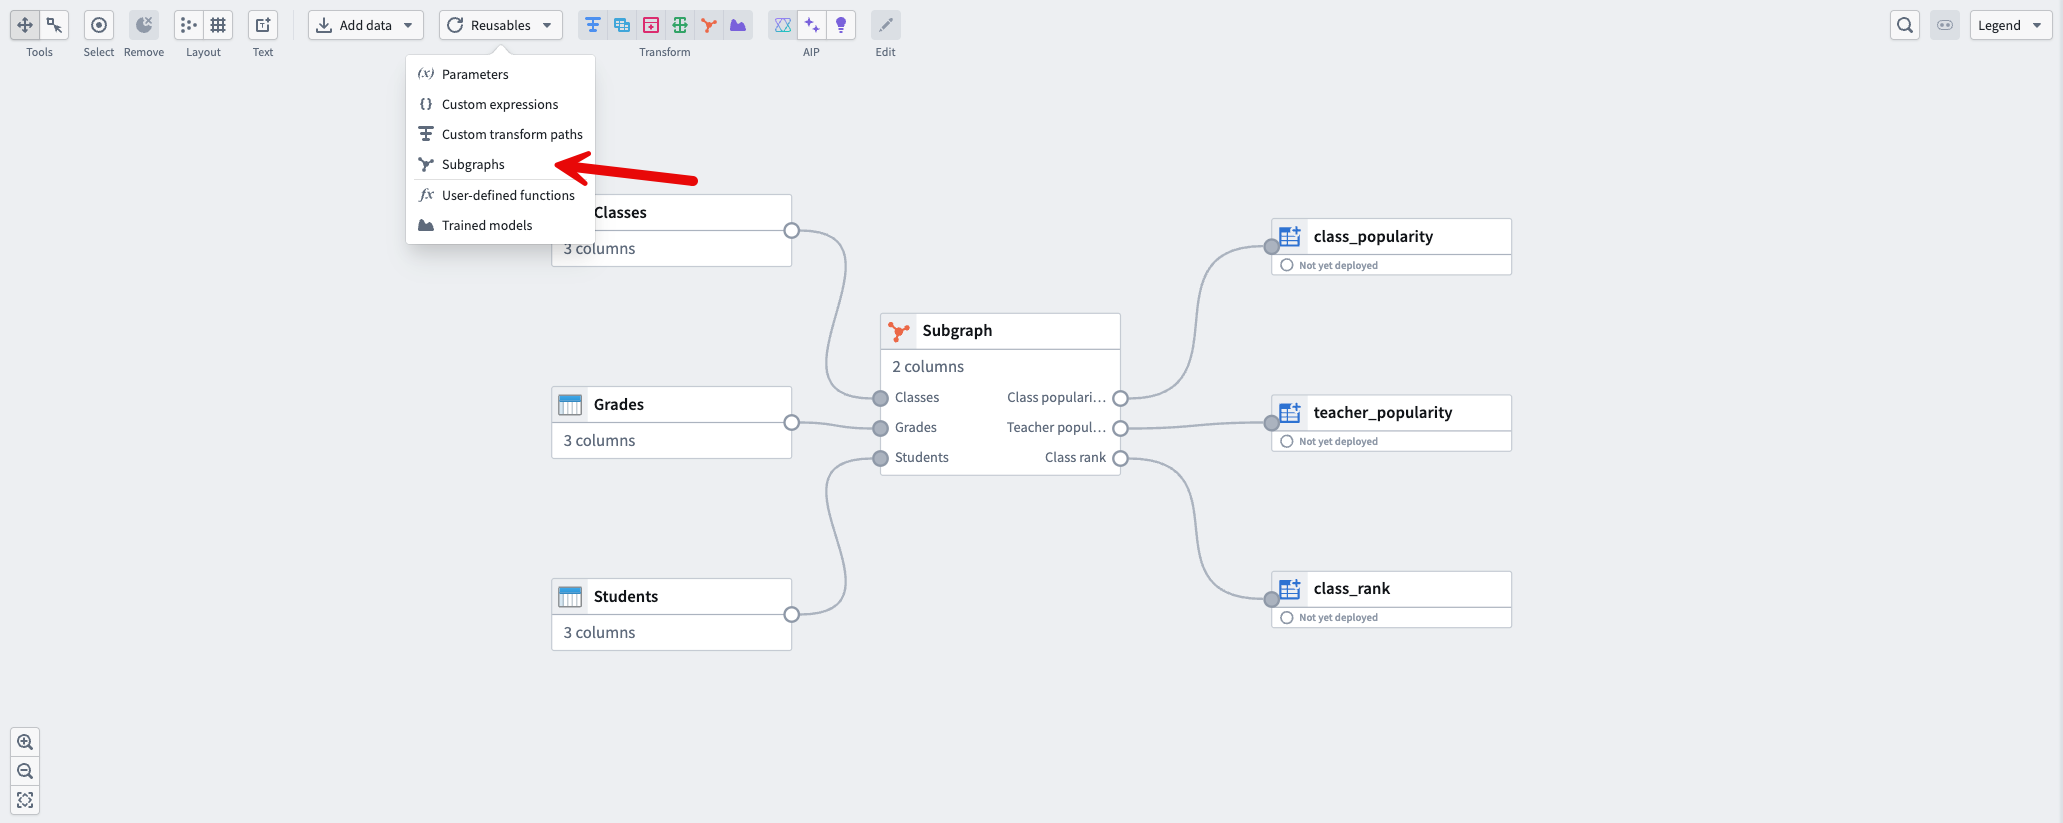Apply the grid layout icon
Viewport: 2063px width, 823px height.
point(218,25)
